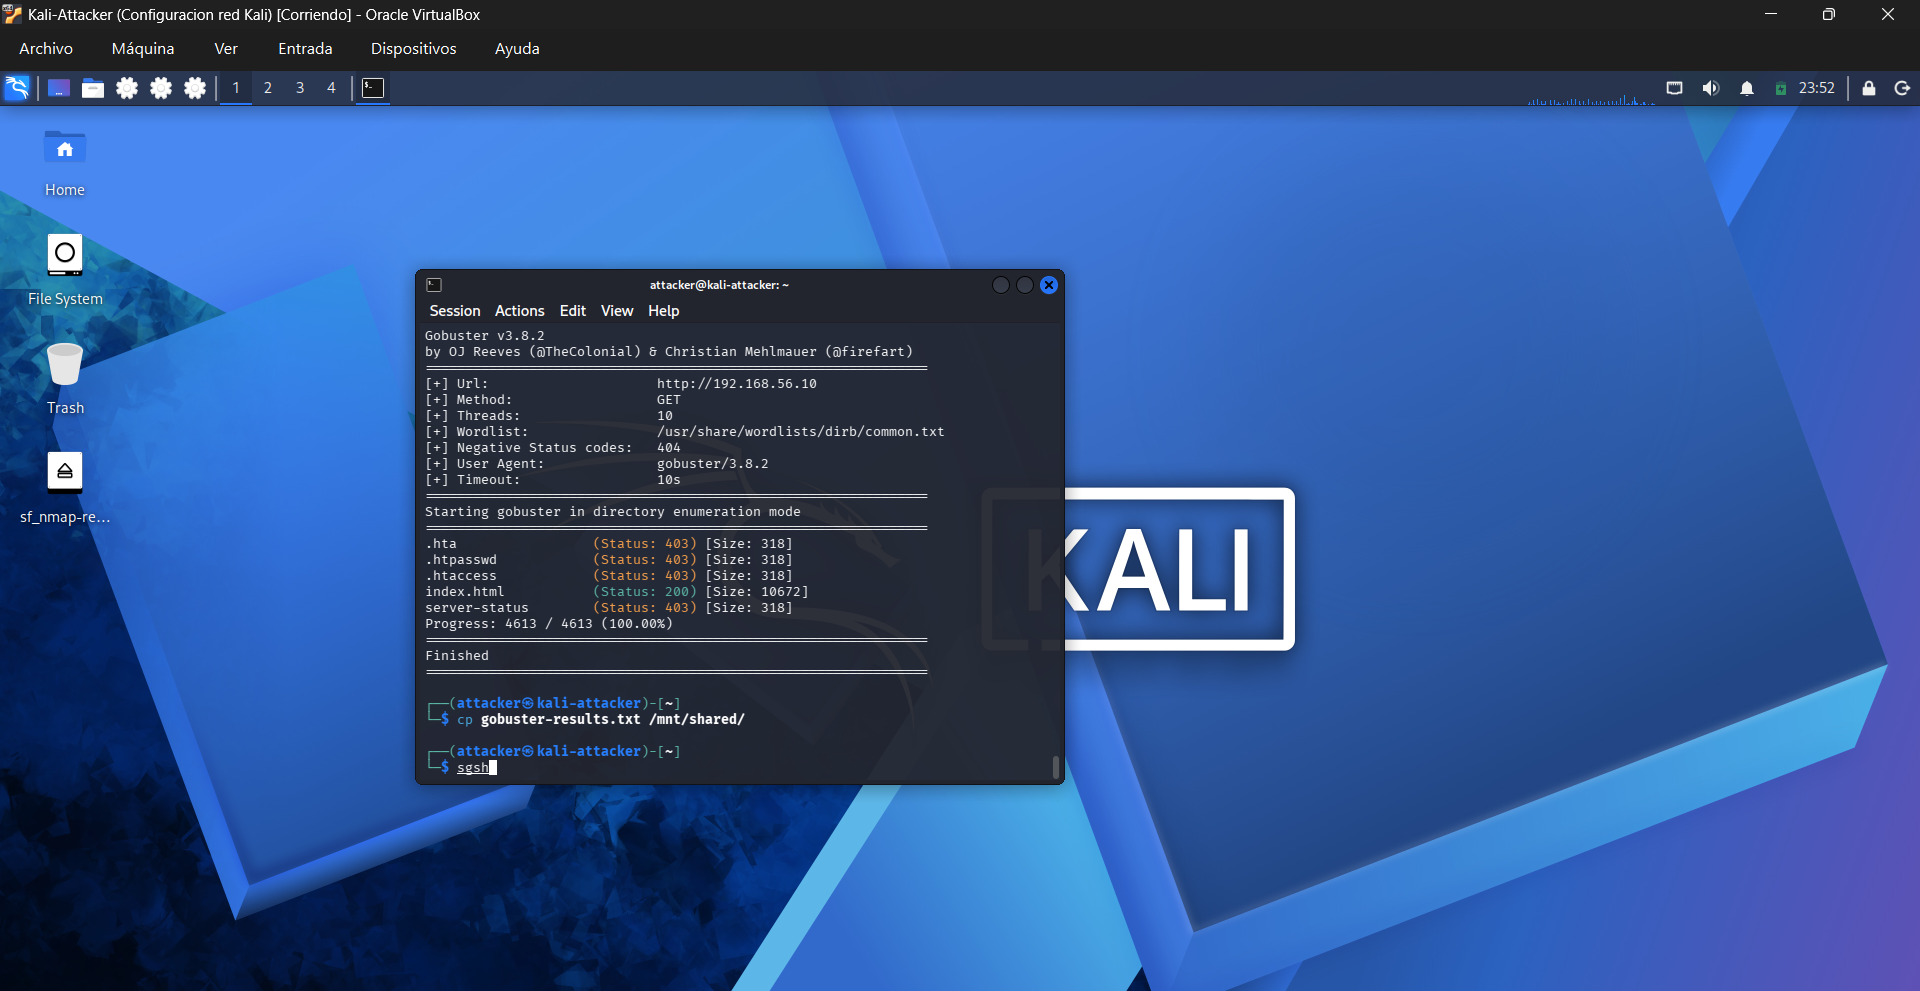Image resolution: width=1920 pixels, height=991 pixels.
Task: Switch to workspace 3
Action: point(300,88)
